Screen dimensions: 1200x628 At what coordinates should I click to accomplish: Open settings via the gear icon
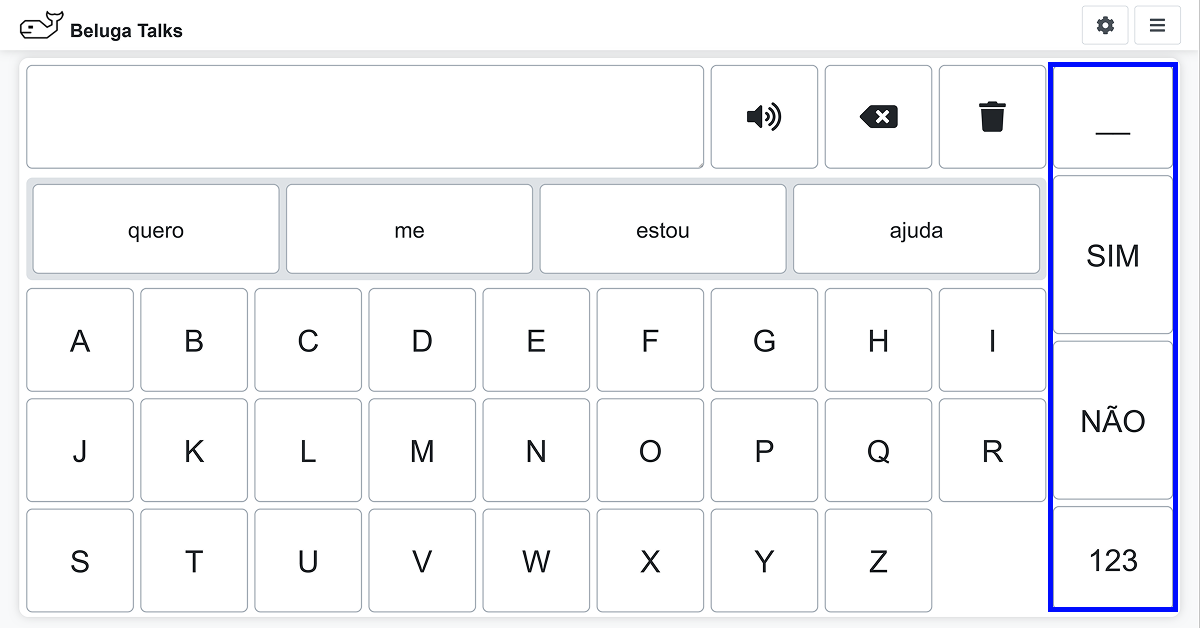1105,26
